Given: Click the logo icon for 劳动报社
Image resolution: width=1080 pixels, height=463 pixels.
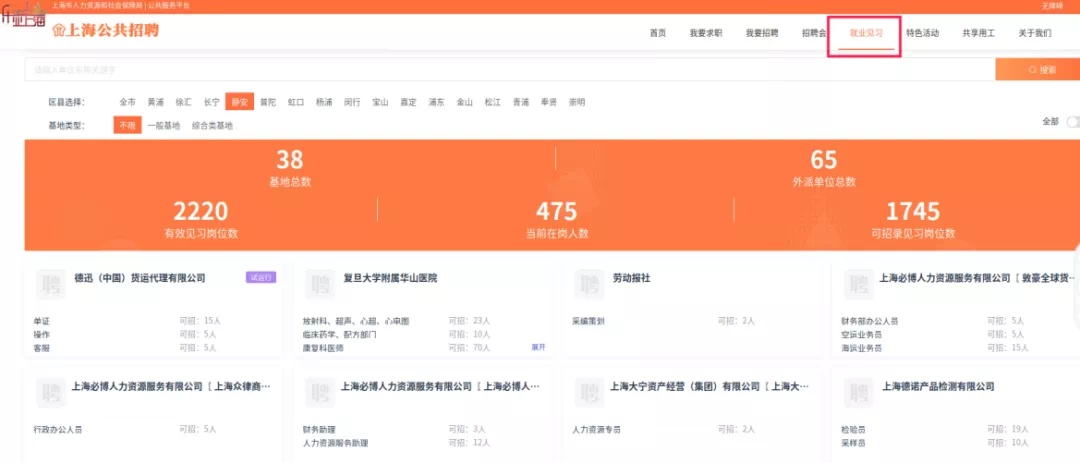Looking at the screenshot, I should (x=589, y=284).
